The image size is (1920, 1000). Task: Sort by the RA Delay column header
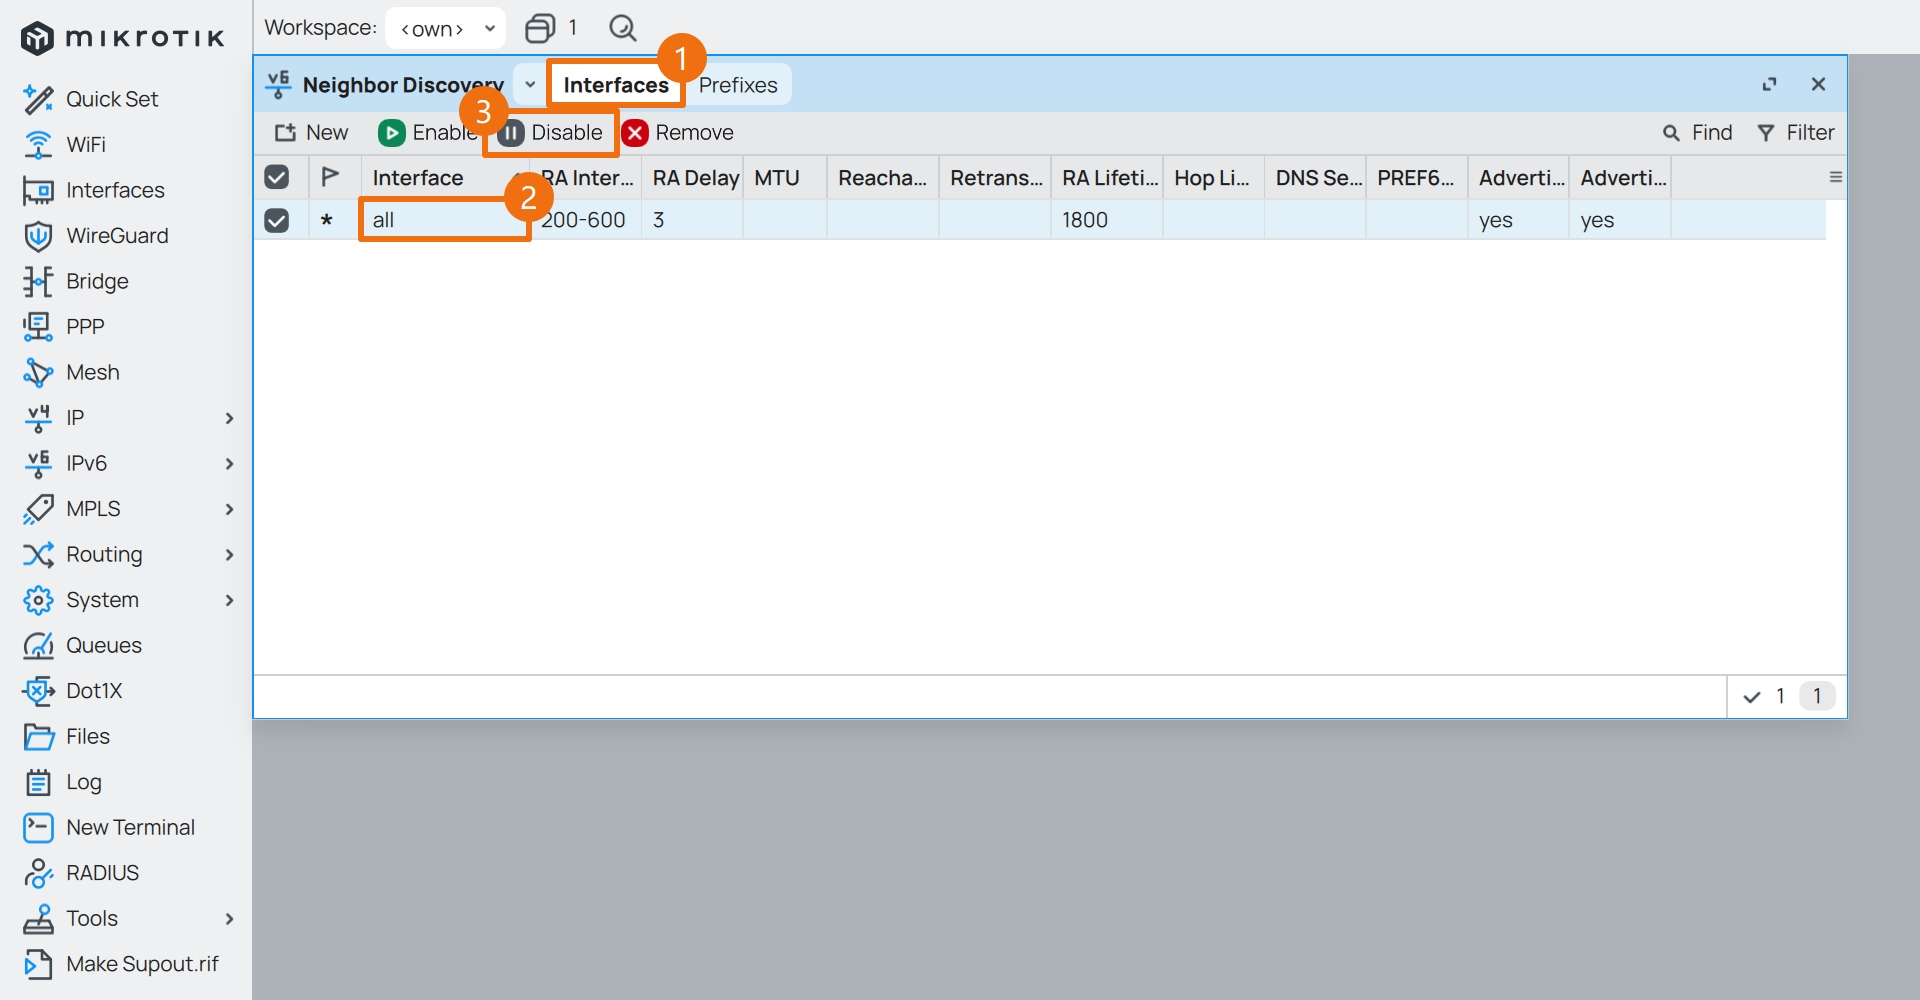pos(694,178)
